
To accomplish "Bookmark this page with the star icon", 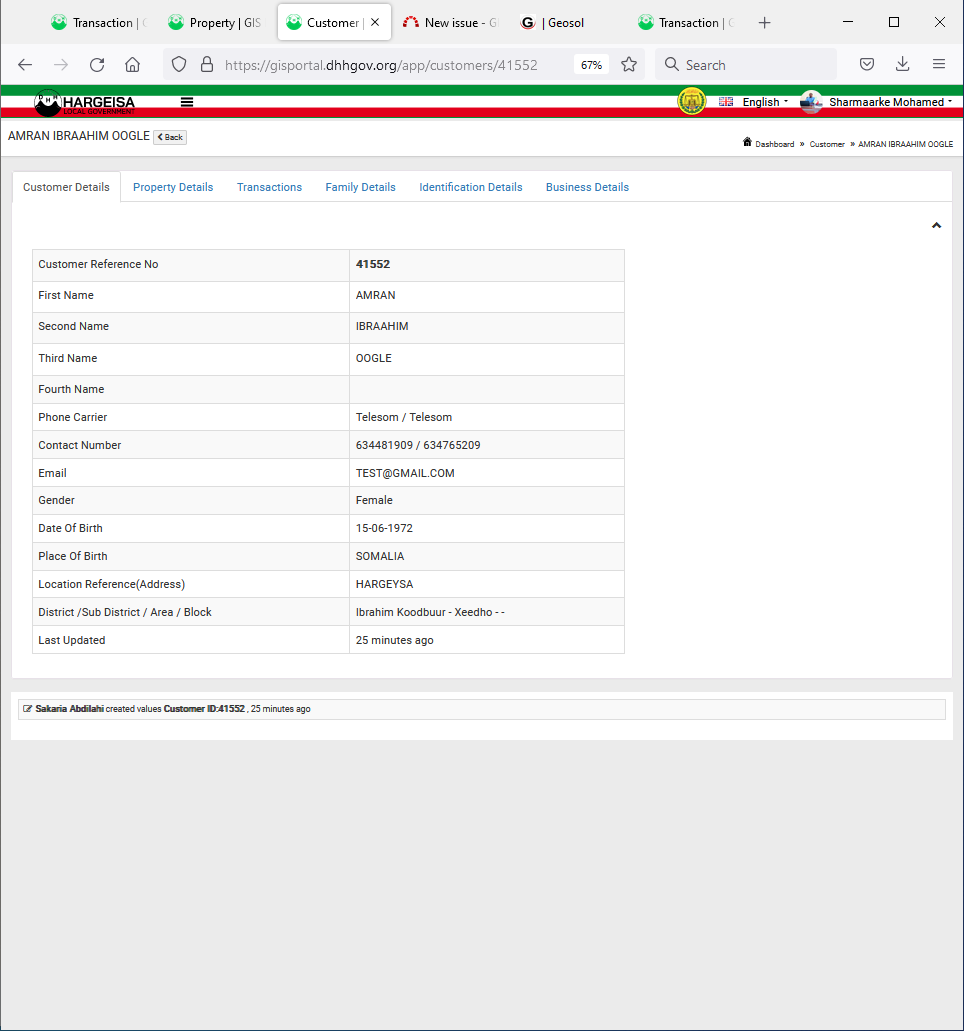I will point(629,64).
